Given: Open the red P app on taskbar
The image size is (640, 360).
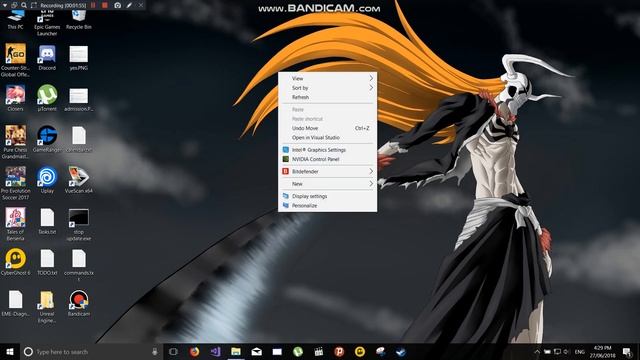Looking at the screenshot, I should (339, 351).
